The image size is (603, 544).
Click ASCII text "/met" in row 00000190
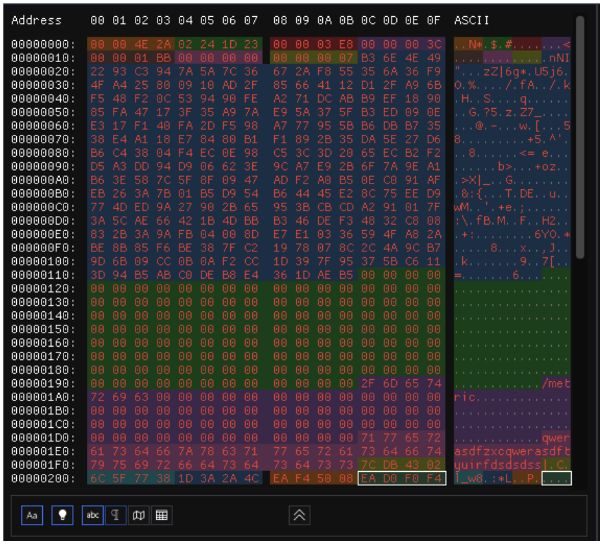555,385
